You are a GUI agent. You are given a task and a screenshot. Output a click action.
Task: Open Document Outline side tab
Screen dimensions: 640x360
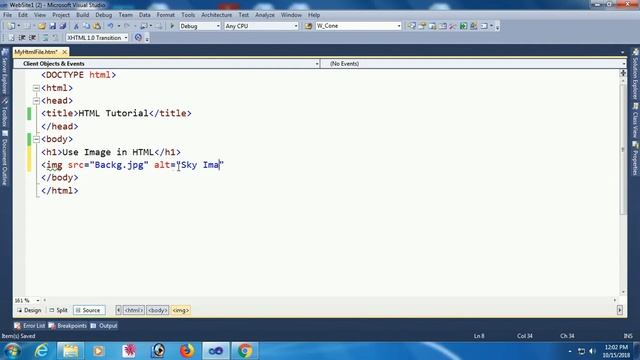[5, 158]
